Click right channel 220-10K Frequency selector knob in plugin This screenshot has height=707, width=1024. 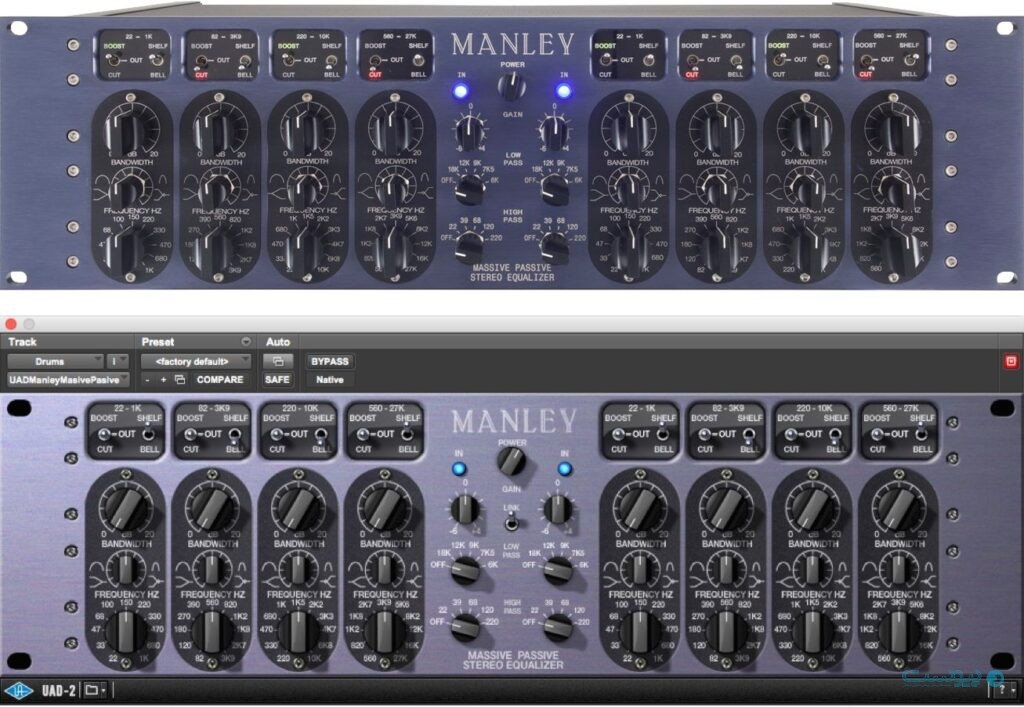812,633
